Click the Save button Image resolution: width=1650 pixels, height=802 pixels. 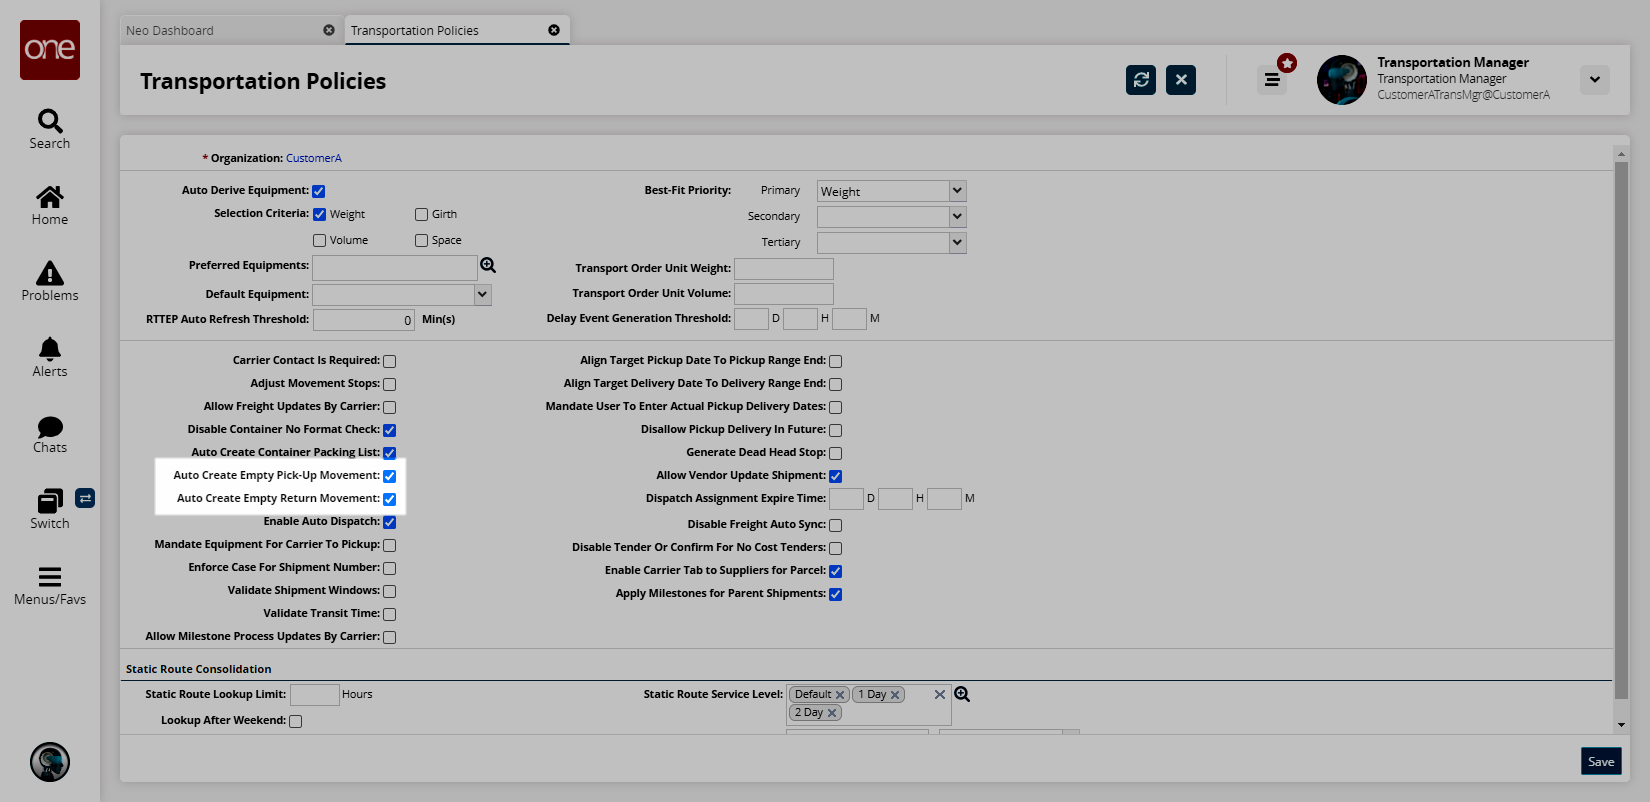click(1600, 761)
